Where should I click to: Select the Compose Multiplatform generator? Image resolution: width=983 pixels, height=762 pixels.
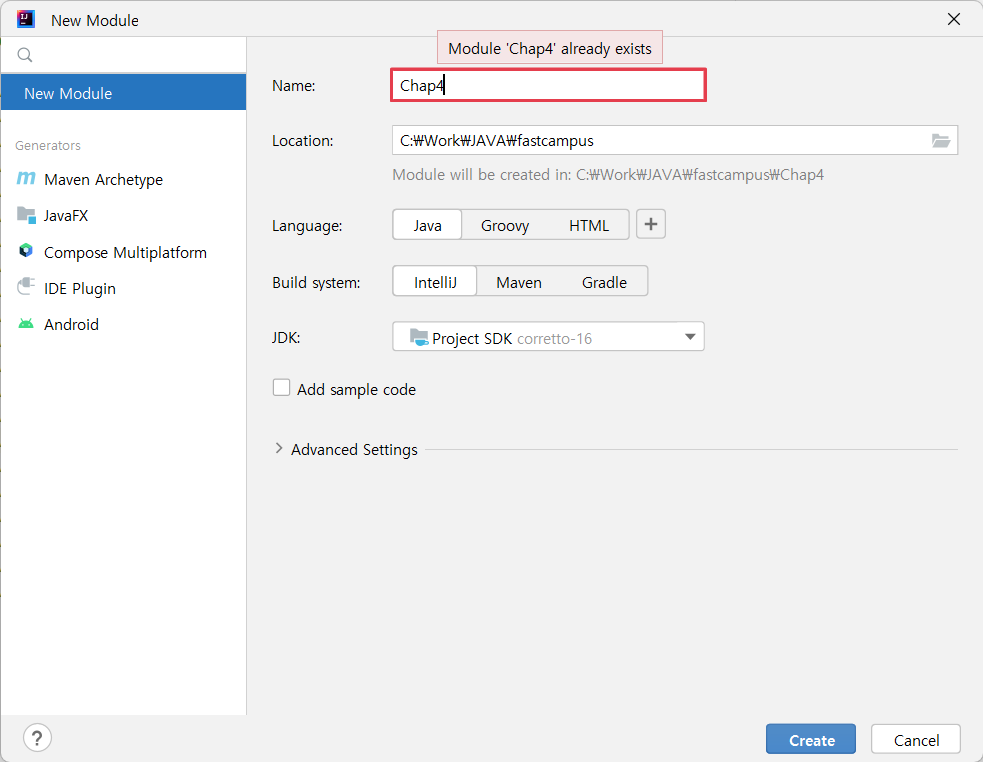click(x=124, y=252)
